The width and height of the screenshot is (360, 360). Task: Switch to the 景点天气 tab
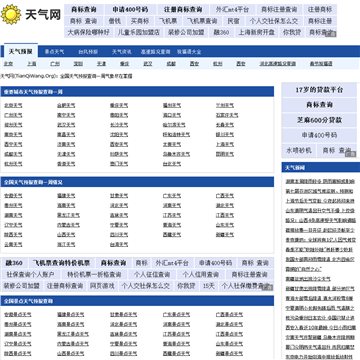coord(55,52)
